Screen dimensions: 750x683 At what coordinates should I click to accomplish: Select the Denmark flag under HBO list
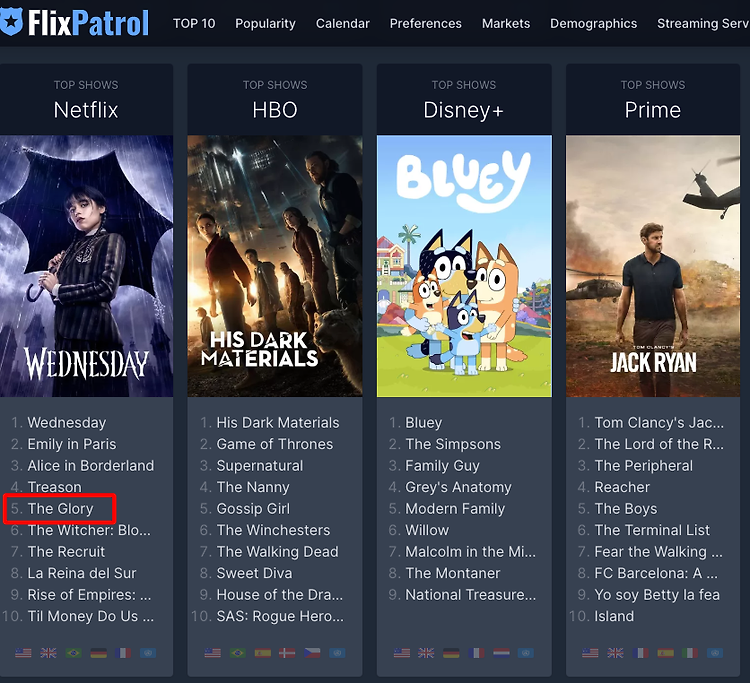287,653
